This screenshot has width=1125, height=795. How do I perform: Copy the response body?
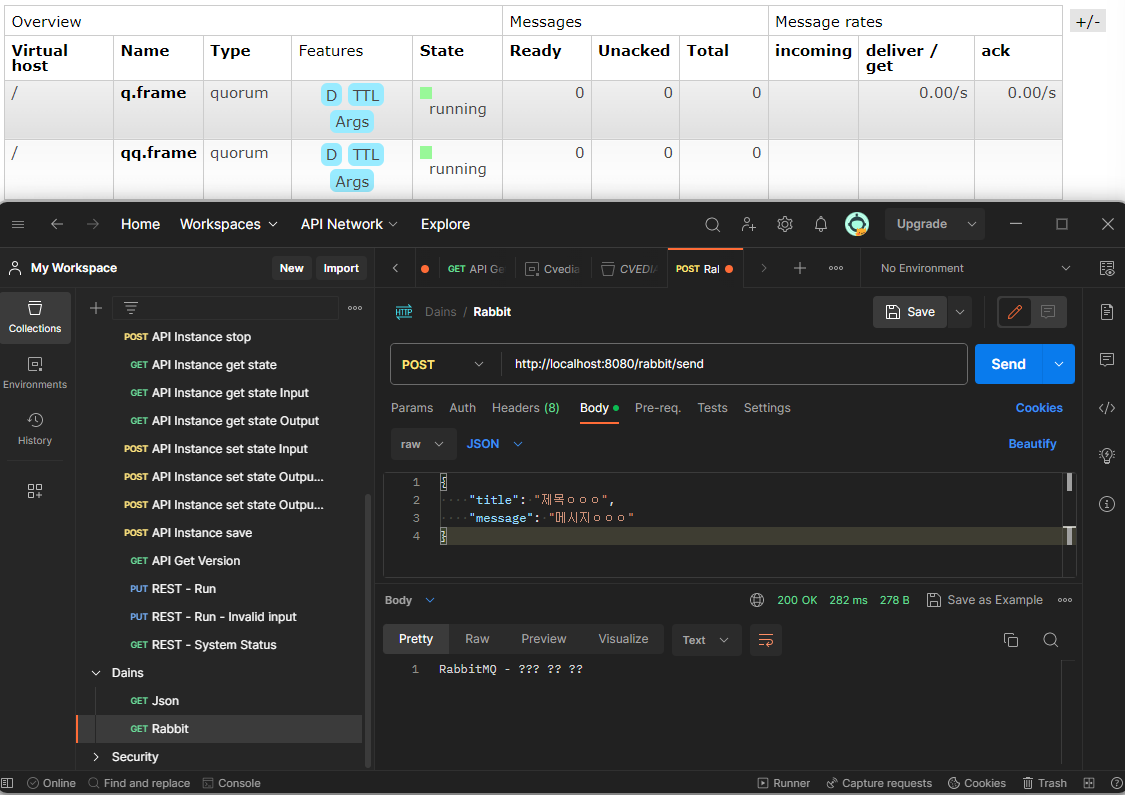(x=1011, y=640)
